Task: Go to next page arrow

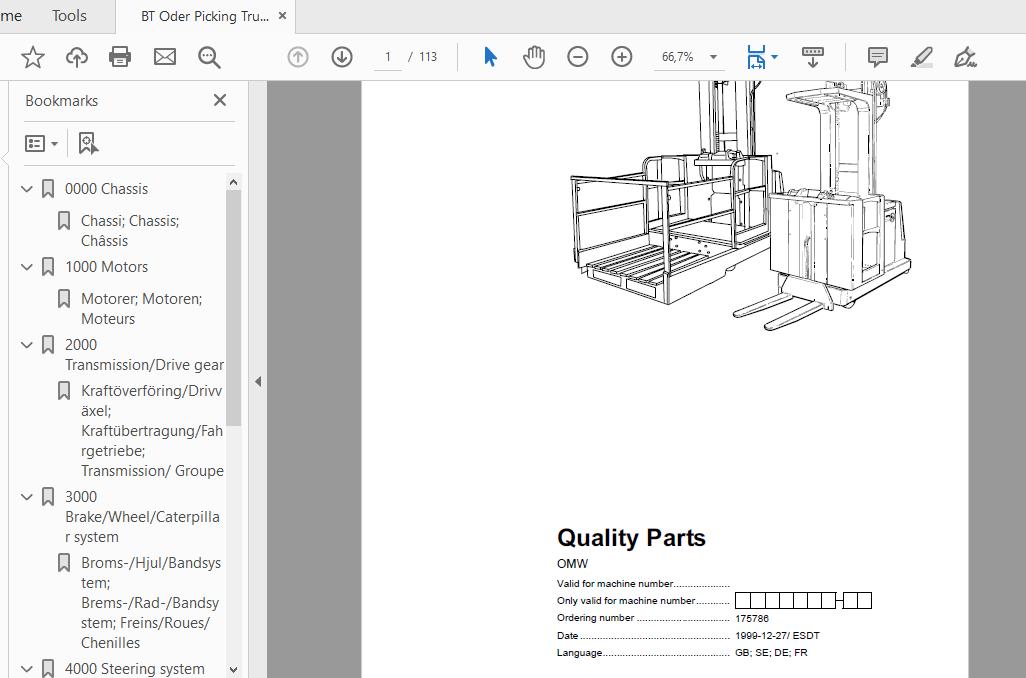Action: tap(342, 57)
